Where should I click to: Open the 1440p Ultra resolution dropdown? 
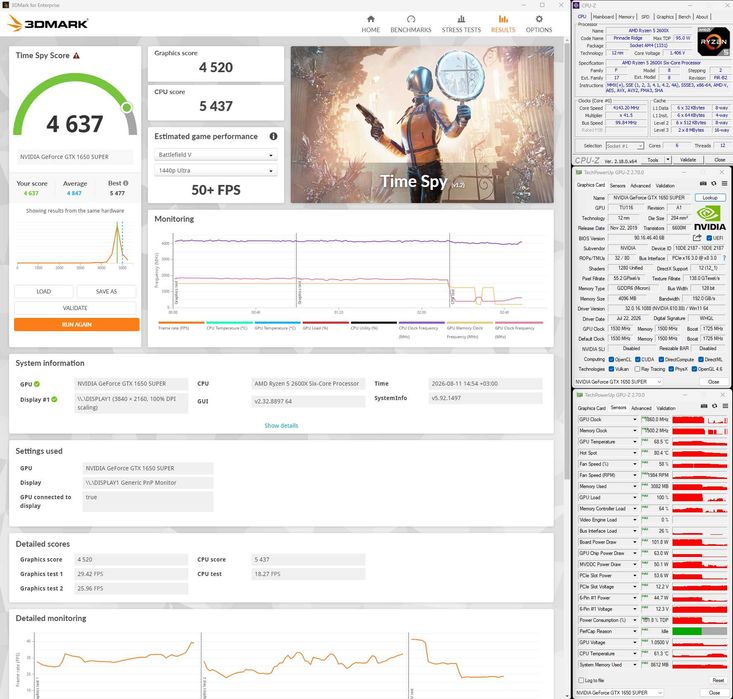coord(216,171)
